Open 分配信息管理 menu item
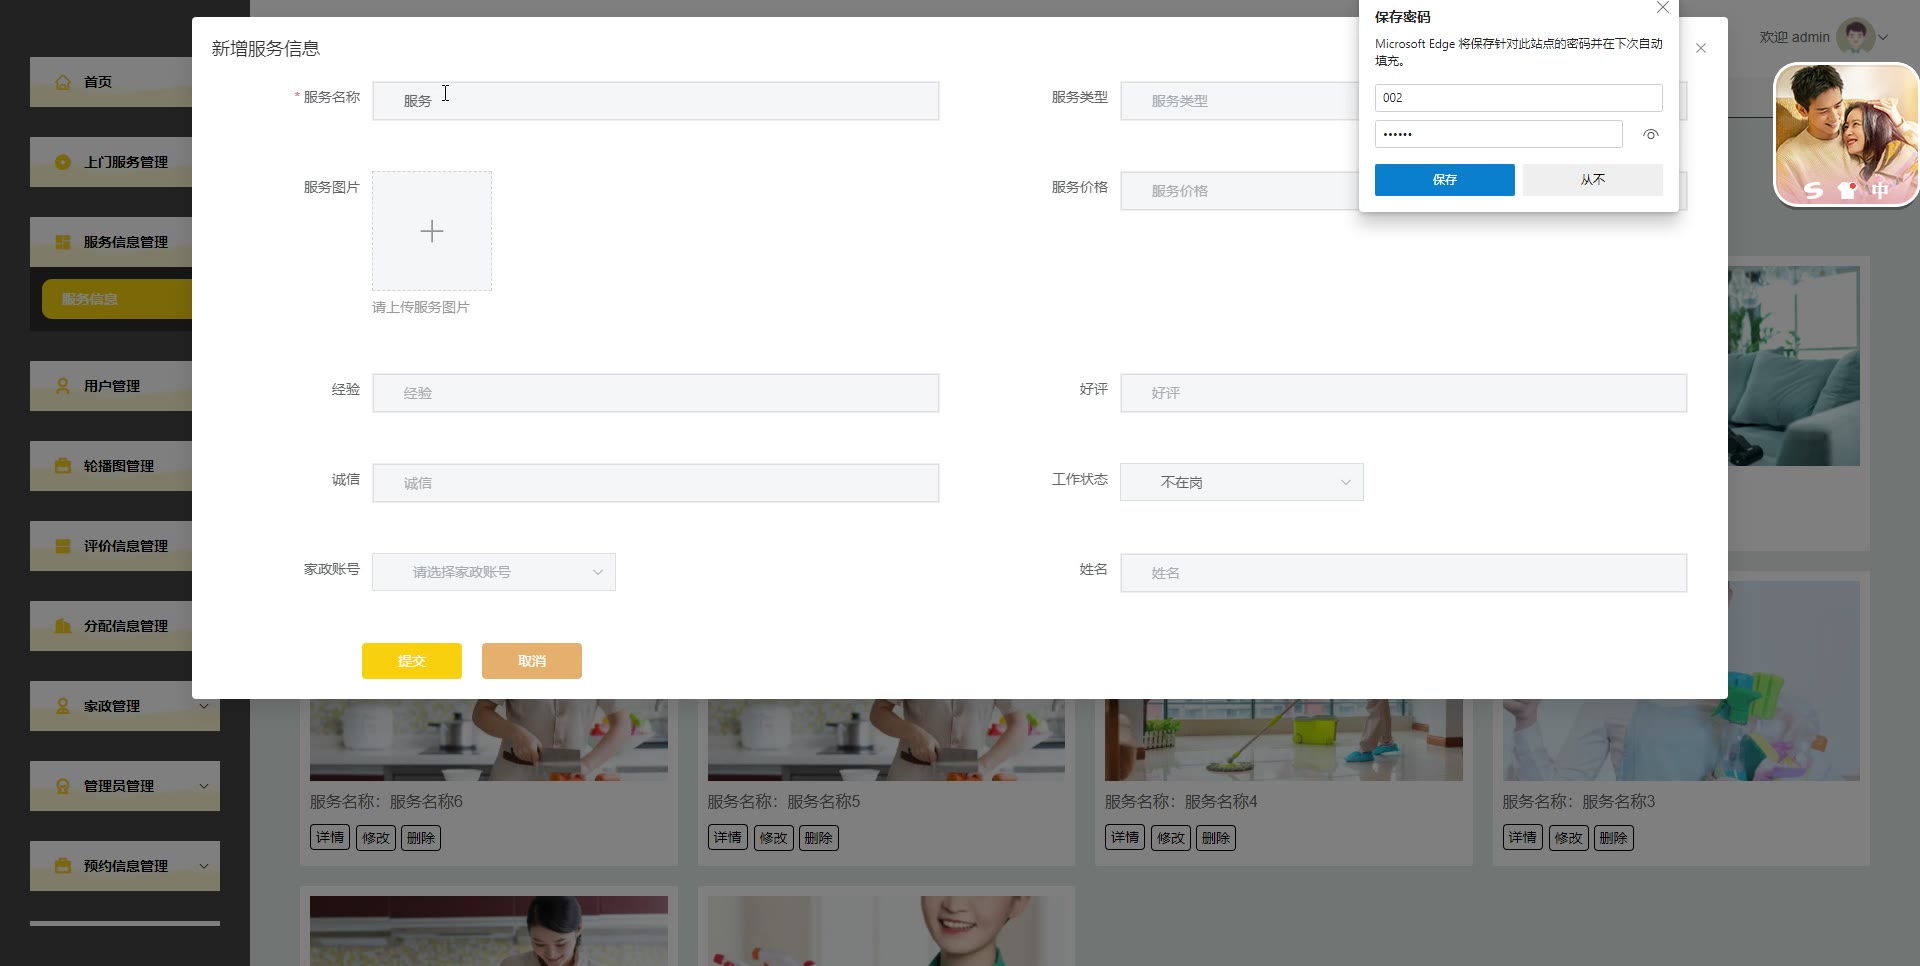Screen dimensions: 1920x966 coord(111,626)
